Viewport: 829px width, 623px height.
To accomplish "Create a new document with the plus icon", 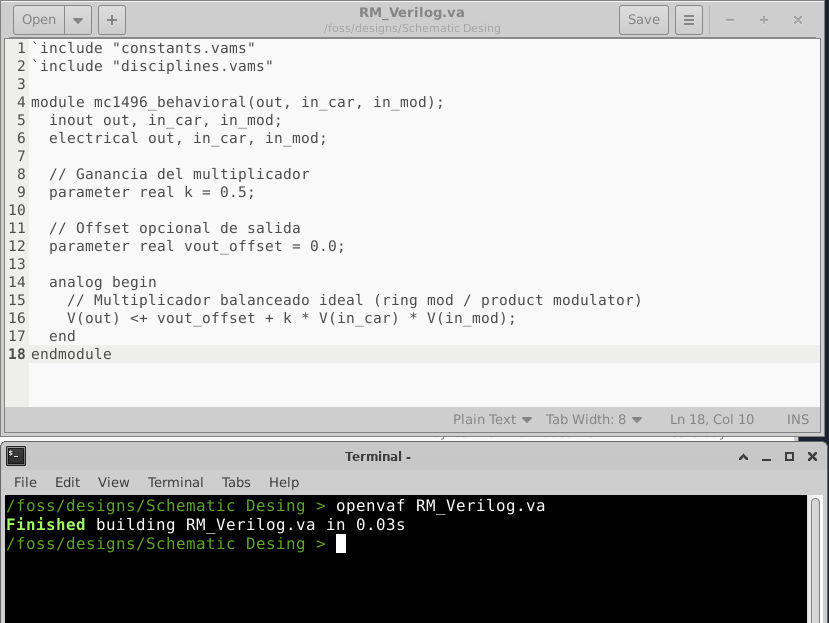I will (x=110, y=19).
